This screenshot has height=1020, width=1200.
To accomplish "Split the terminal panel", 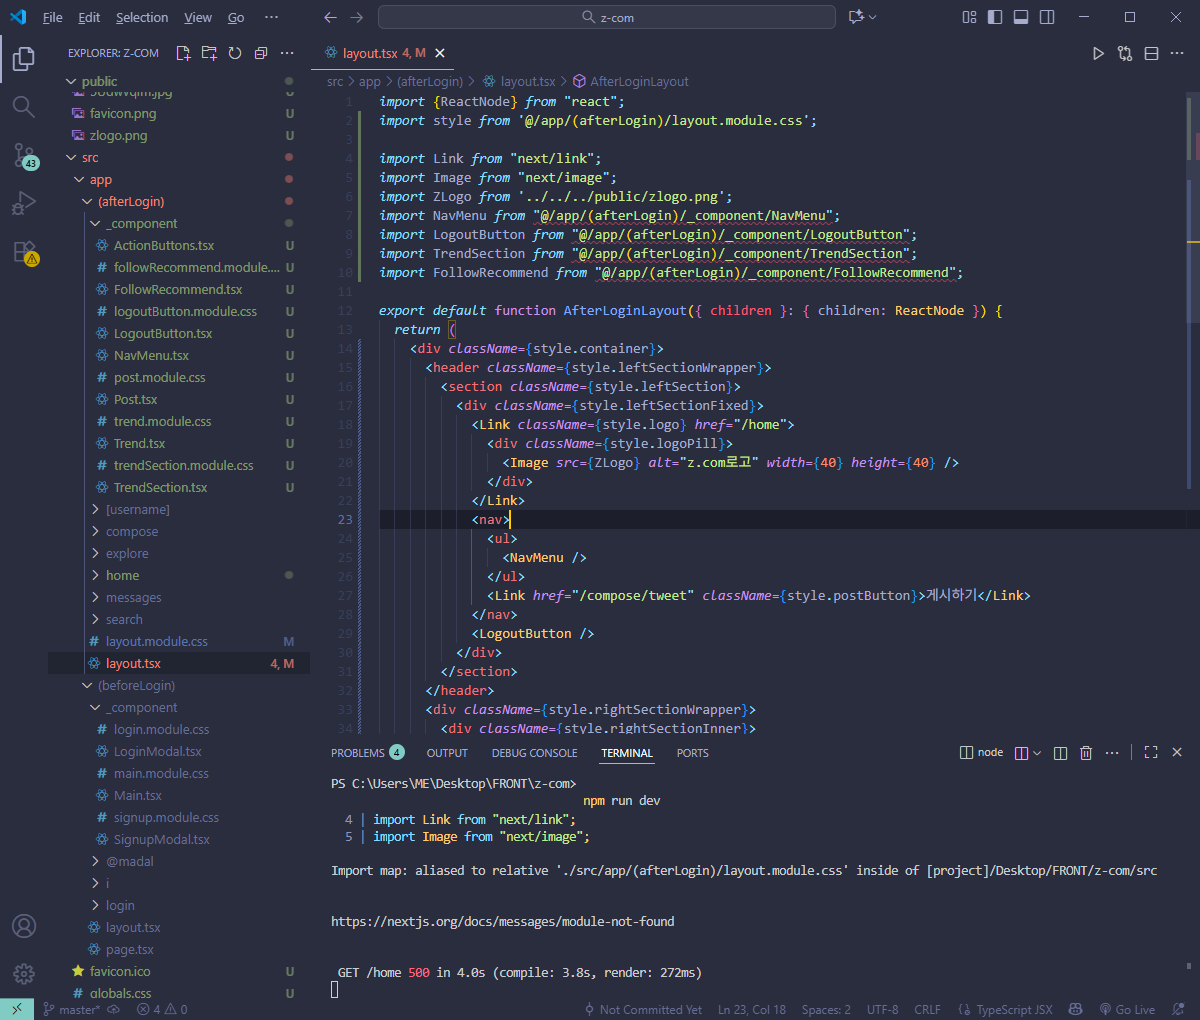I will pyautogui.click(x=1060, y=753).
